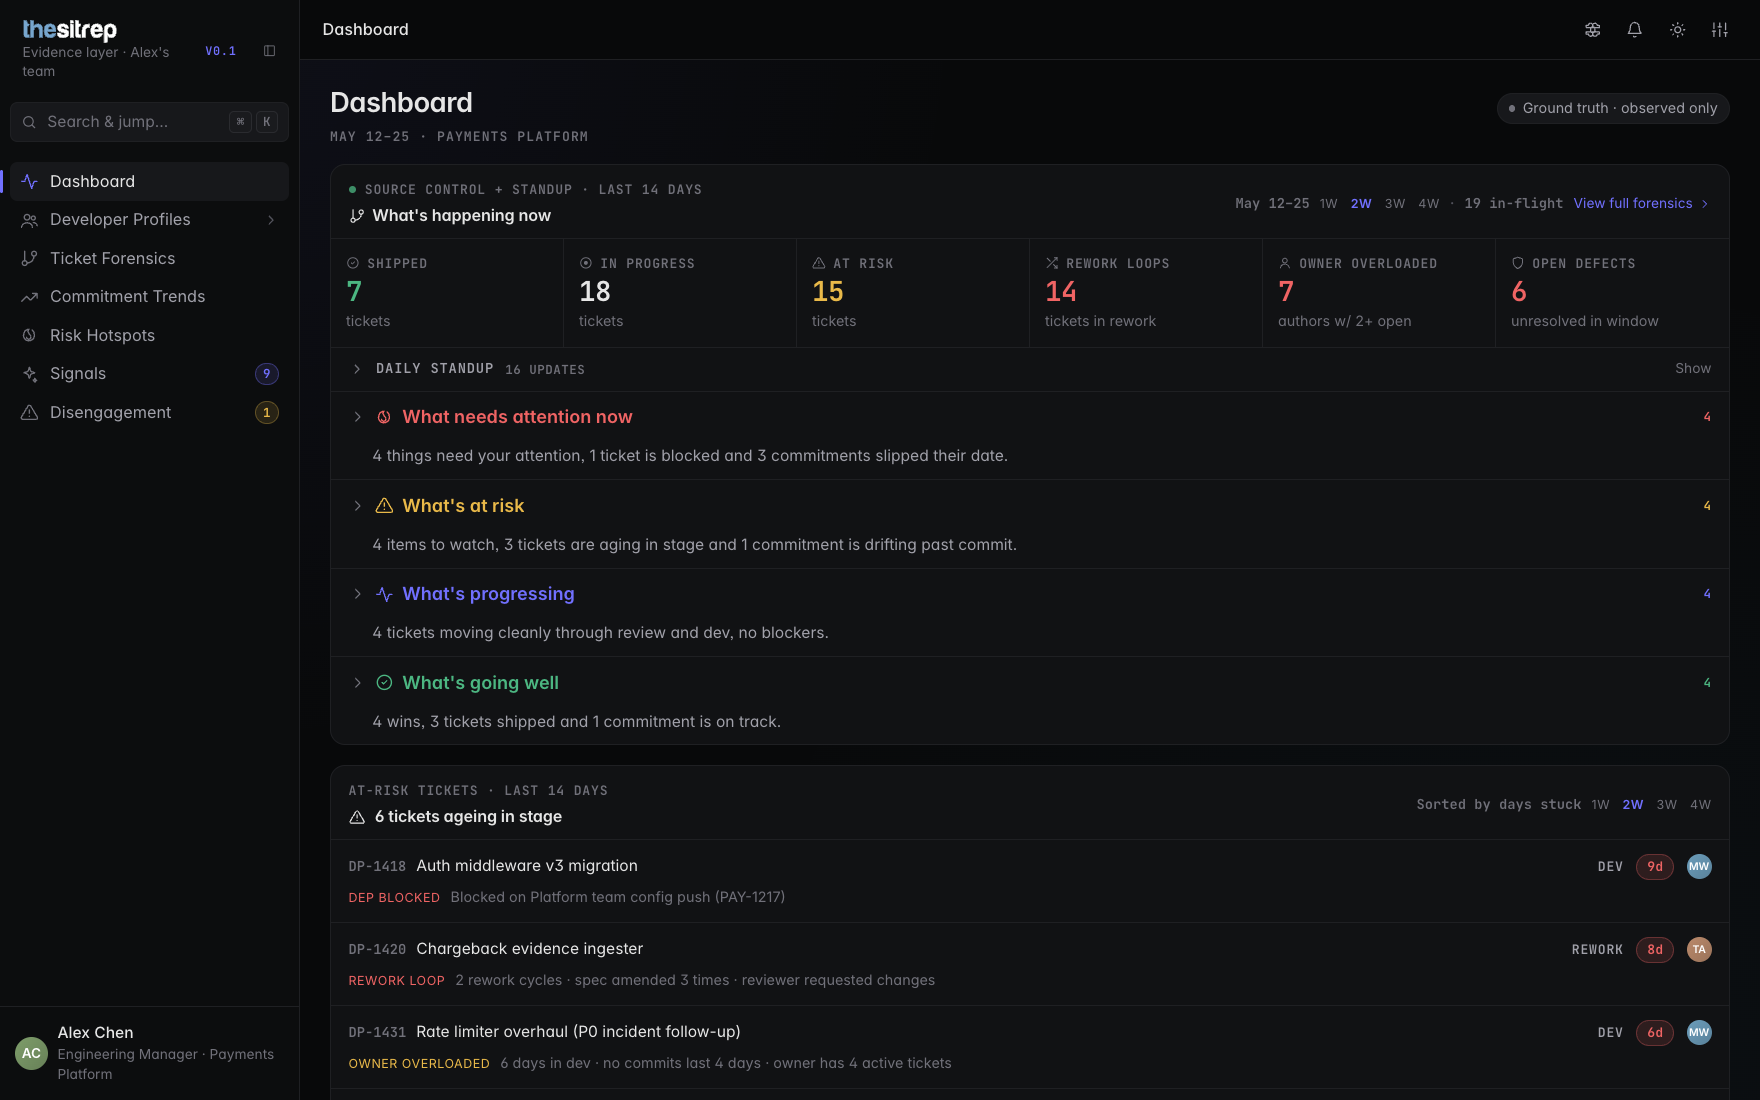Select 4W range in At-Risk Tickets panel
The width and height of the screenshot is (1760, 1100).
(x=1701, y=805)
